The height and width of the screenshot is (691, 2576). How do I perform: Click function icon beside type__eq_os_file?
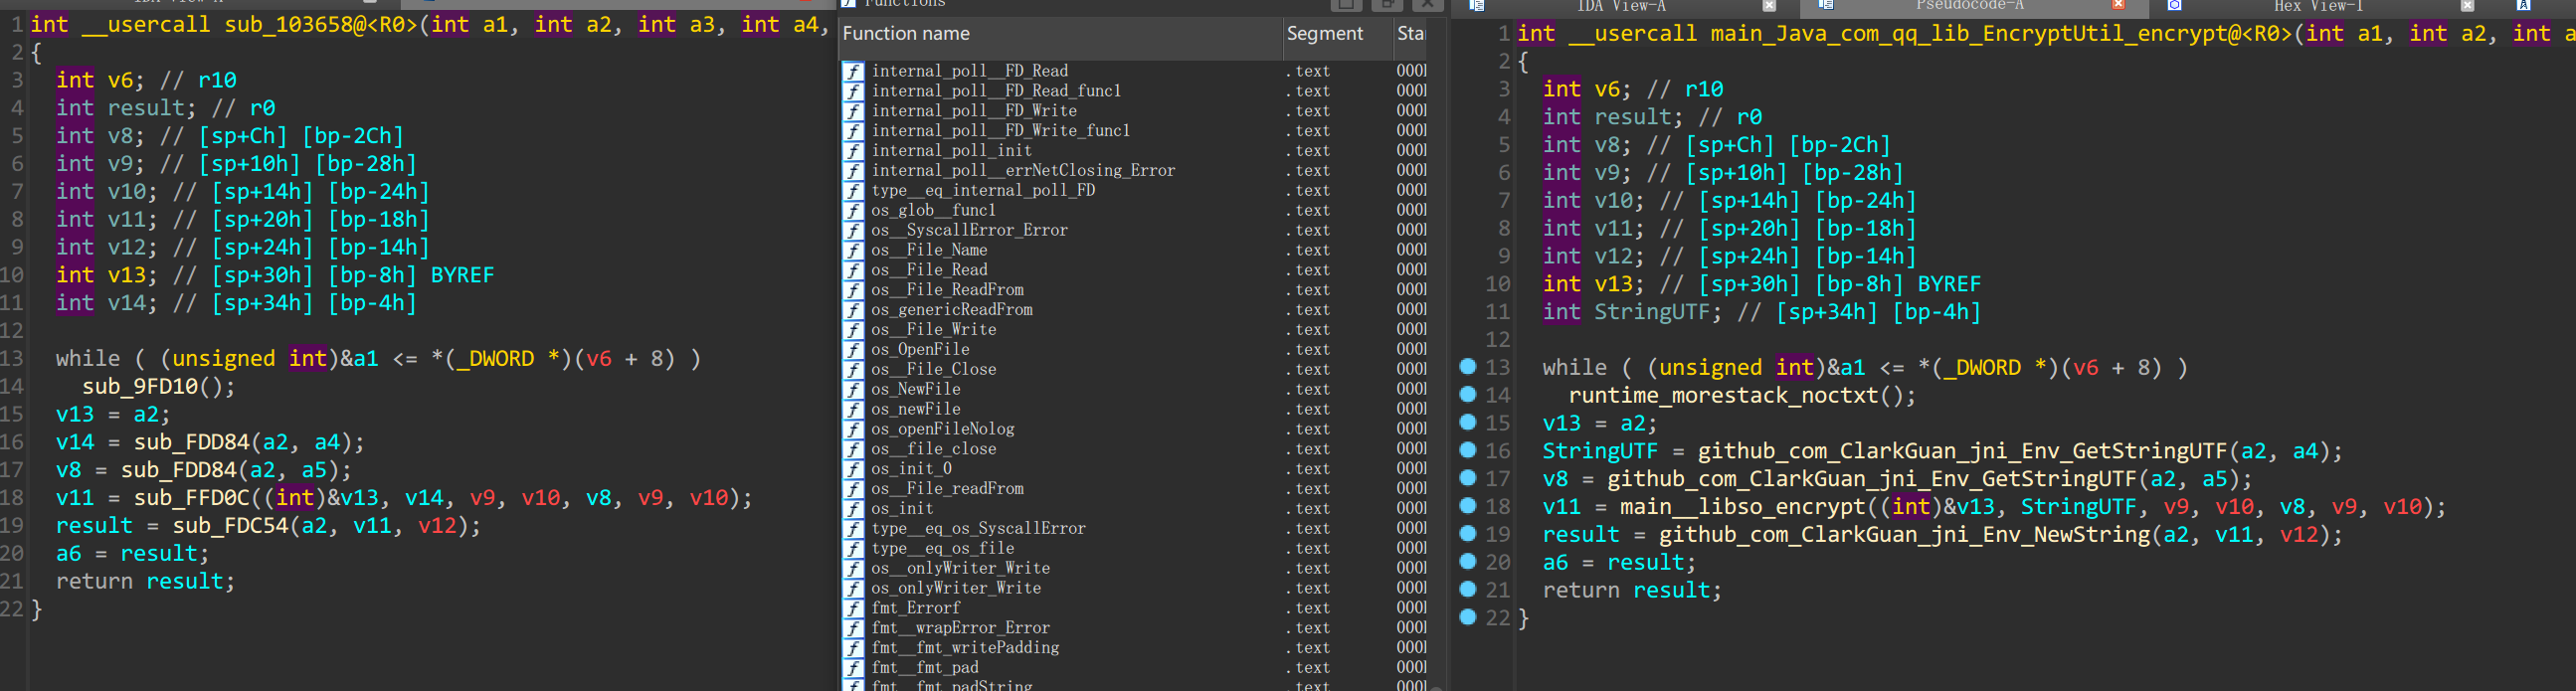tap(853, 548)
